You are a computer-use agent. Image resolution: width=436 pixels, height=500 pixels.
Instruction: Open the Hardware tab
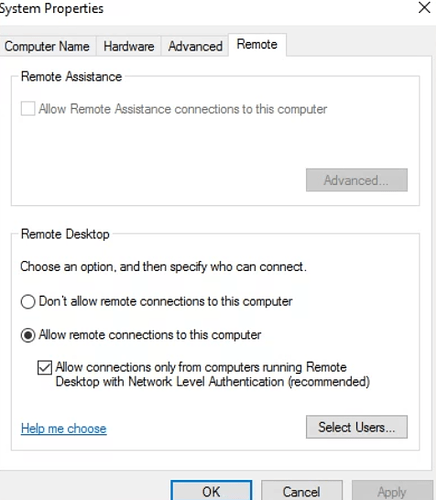129,46
